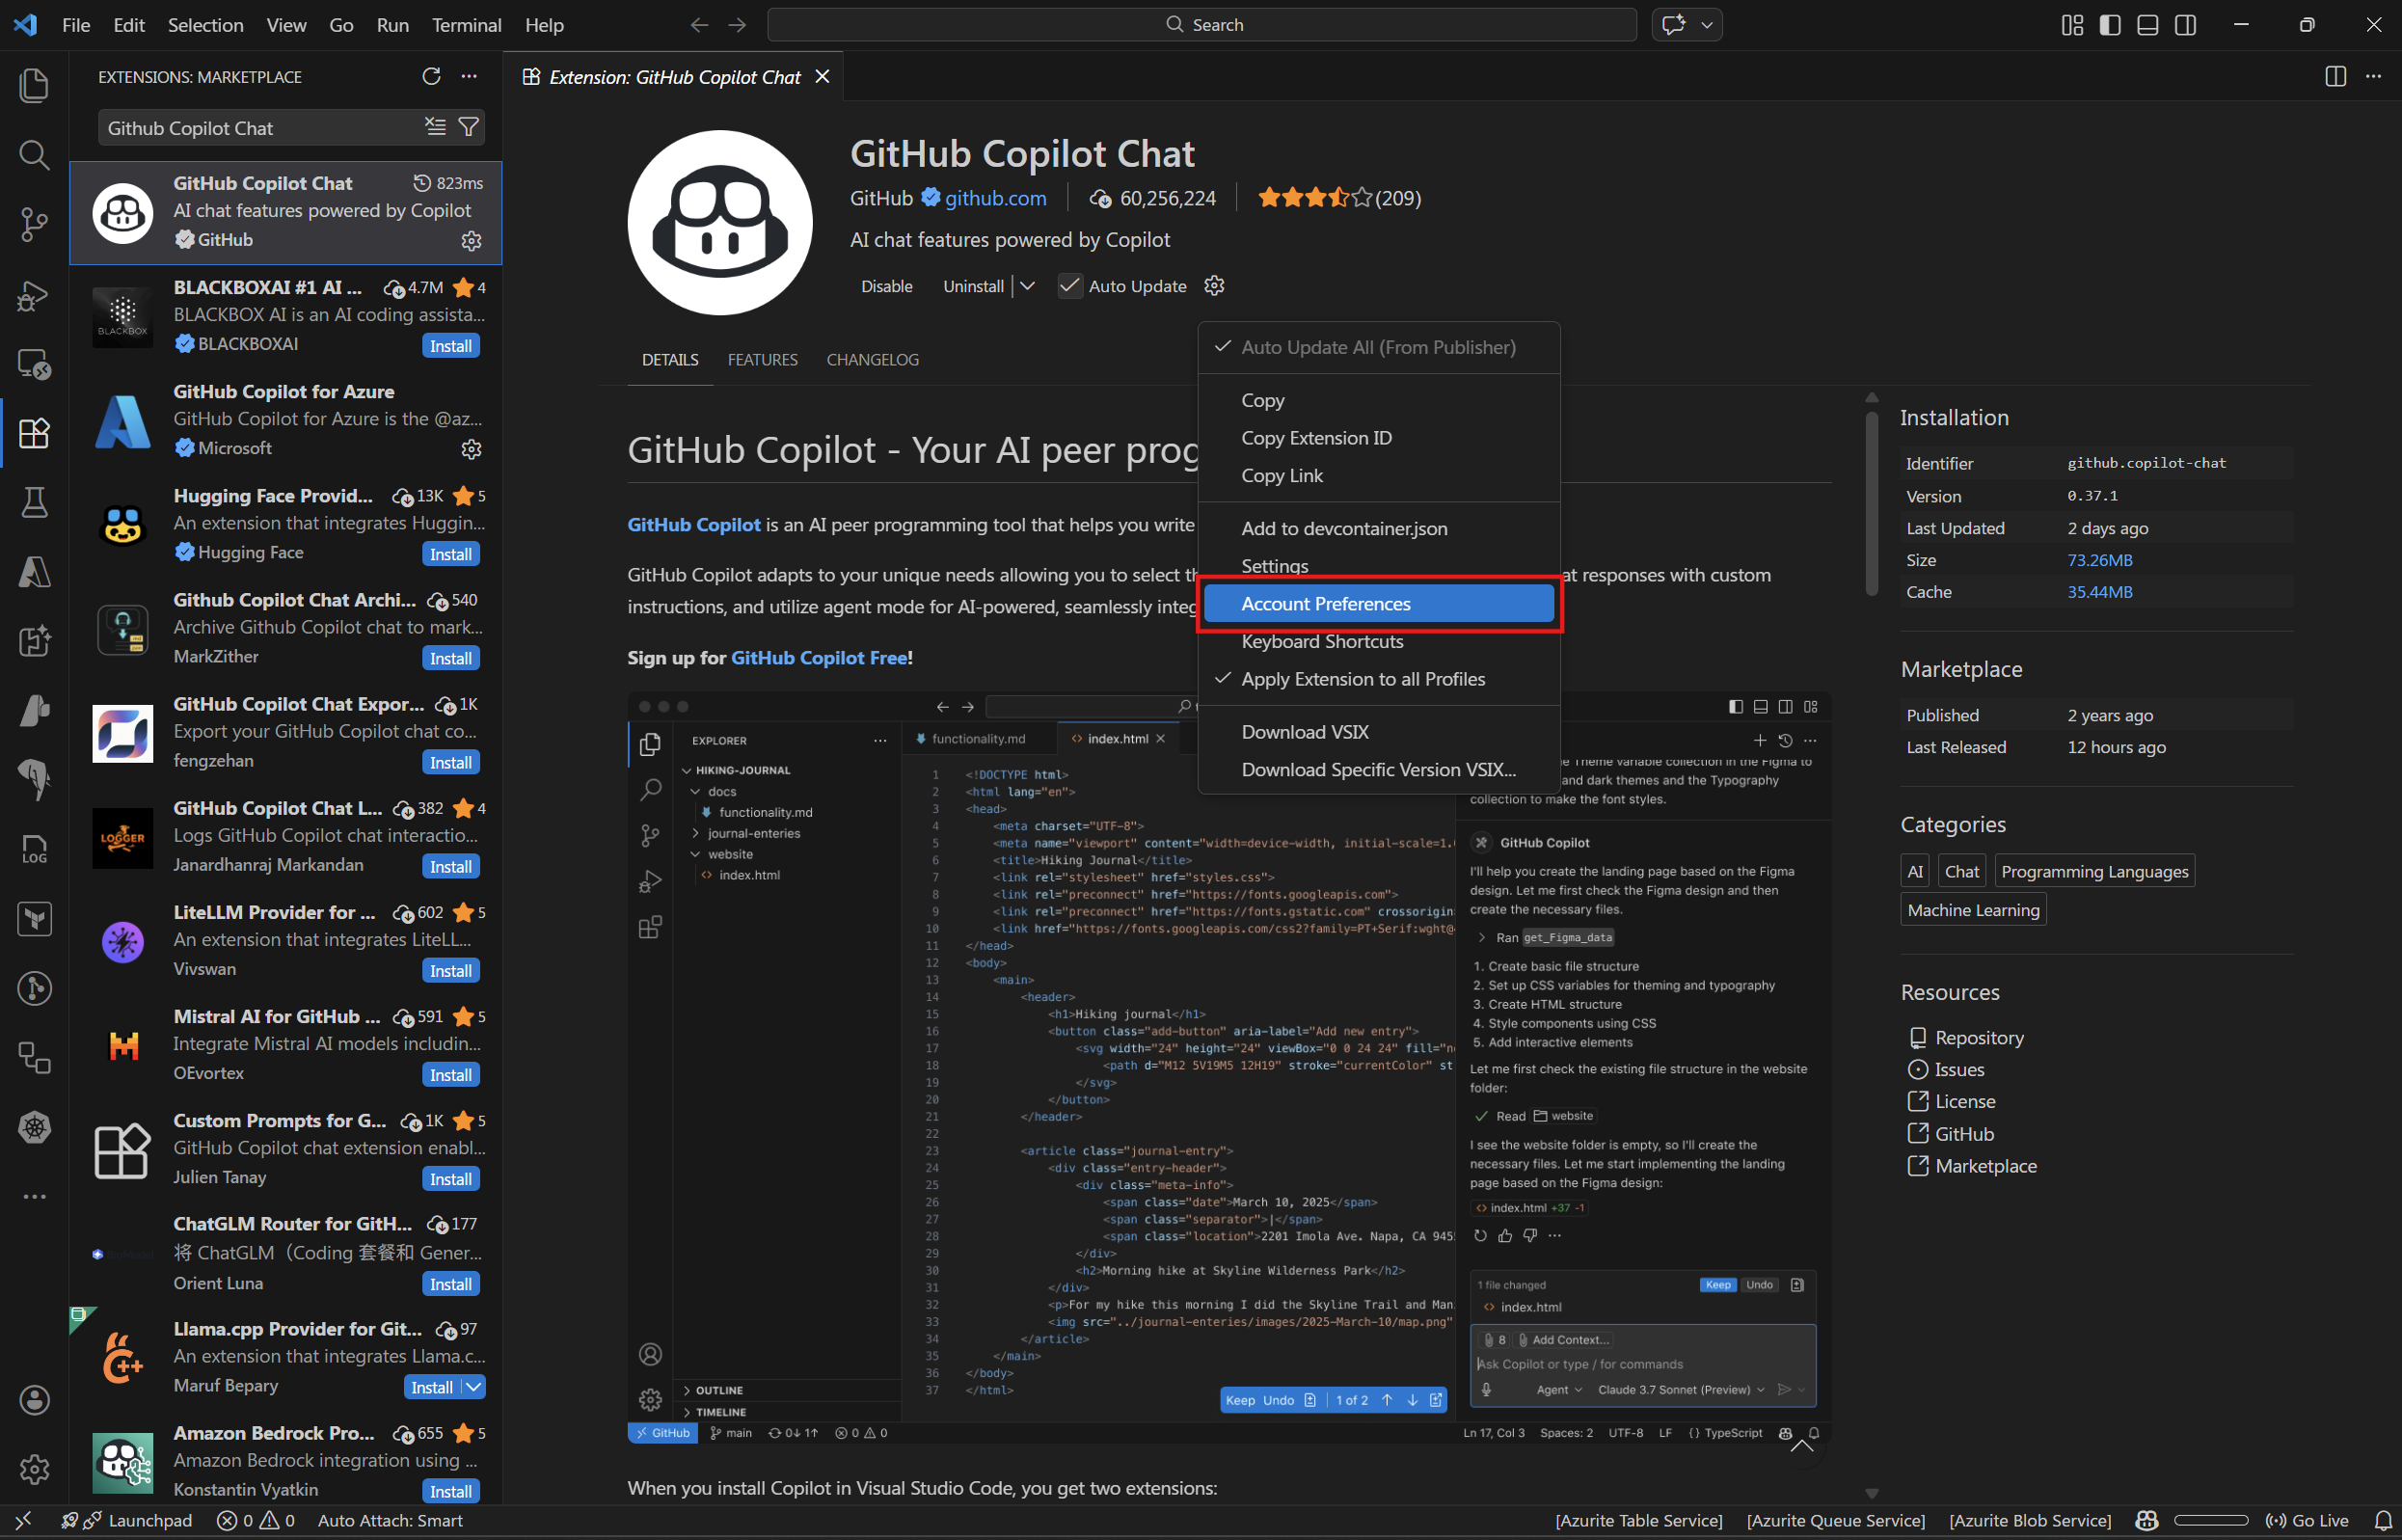Viewport: 2402px width, 1540px height.
Task: Open the Testing flask view
Action: [x=34, y=503]
